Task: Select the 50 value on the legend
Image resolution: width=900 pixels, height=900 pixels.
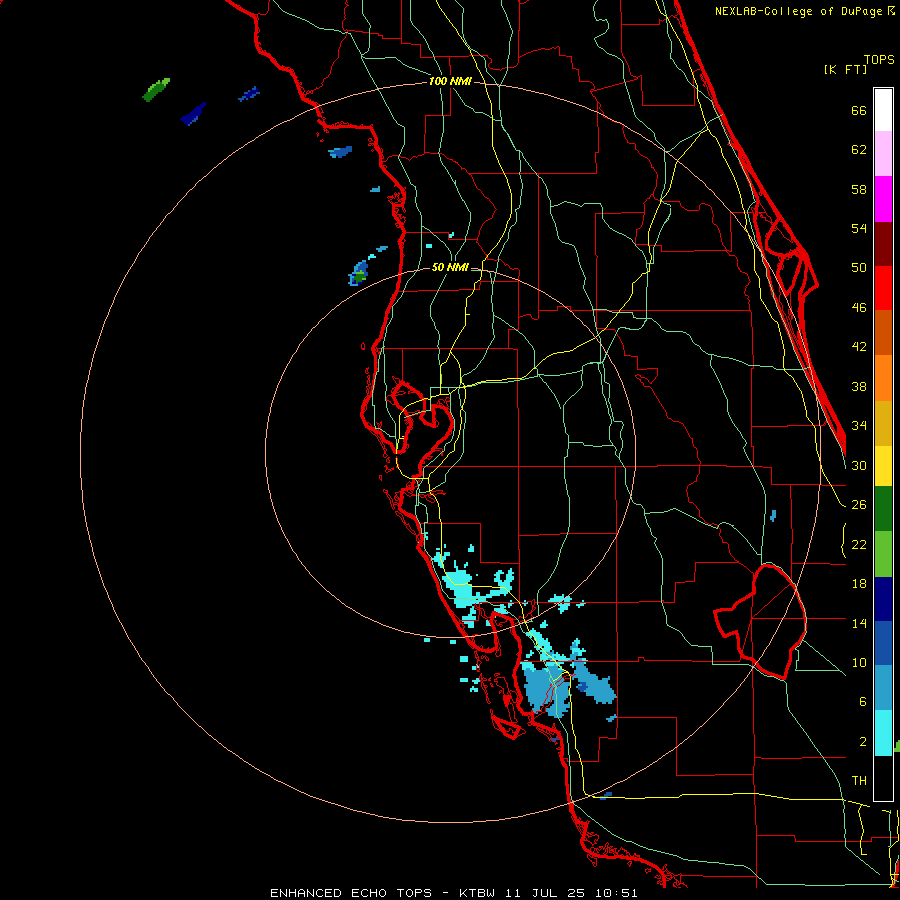Action: tap(859, 268)
